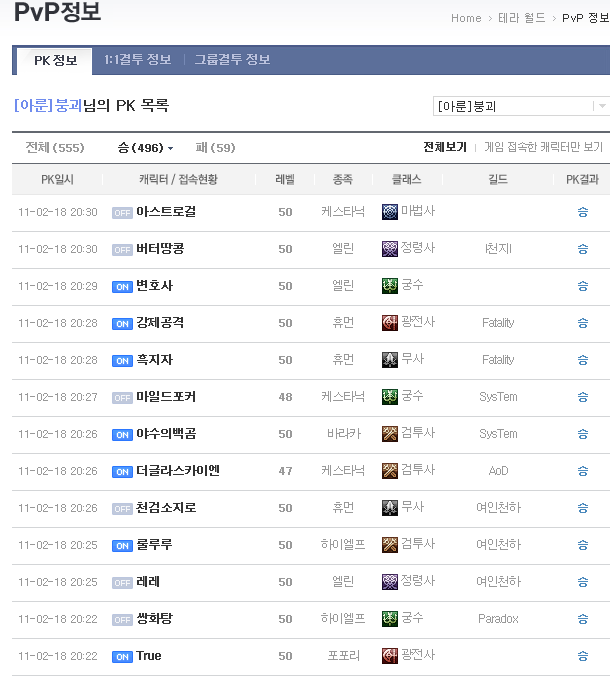Image resolution: width=610 pixels, height=687 pixels.
Task: Open character 더글라스카이엔 profile
Action: pyautogui.click(x=178, y=471)
